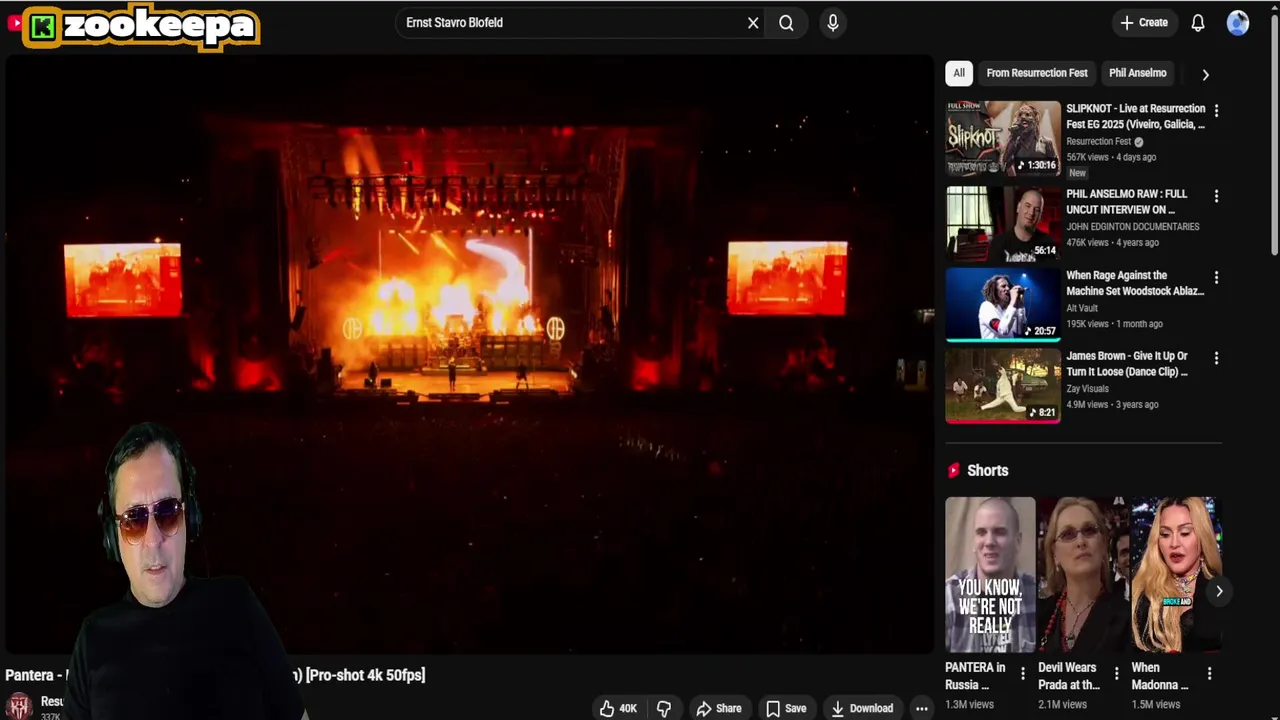The height and width of the screenshot is (720, 1280).
Task: Open the three-dot menu for the Slipknot video
Action: click(x=1216, y=110)
